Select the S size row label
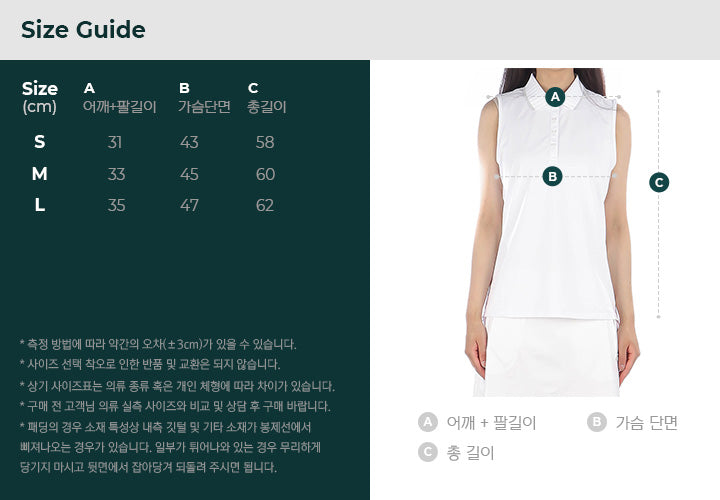The width and height of the screenshot is (720, 500). [x=39, y=142]
